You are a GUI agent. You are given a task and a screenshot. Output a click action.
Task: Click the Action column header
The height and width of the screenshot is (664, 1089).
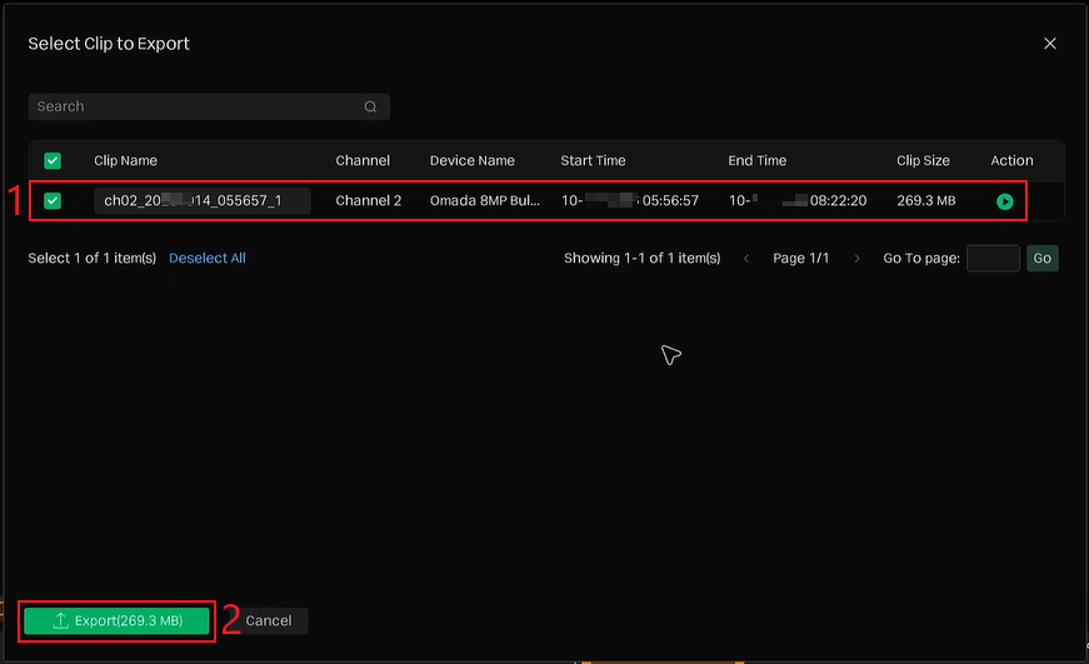point(1012,161)
